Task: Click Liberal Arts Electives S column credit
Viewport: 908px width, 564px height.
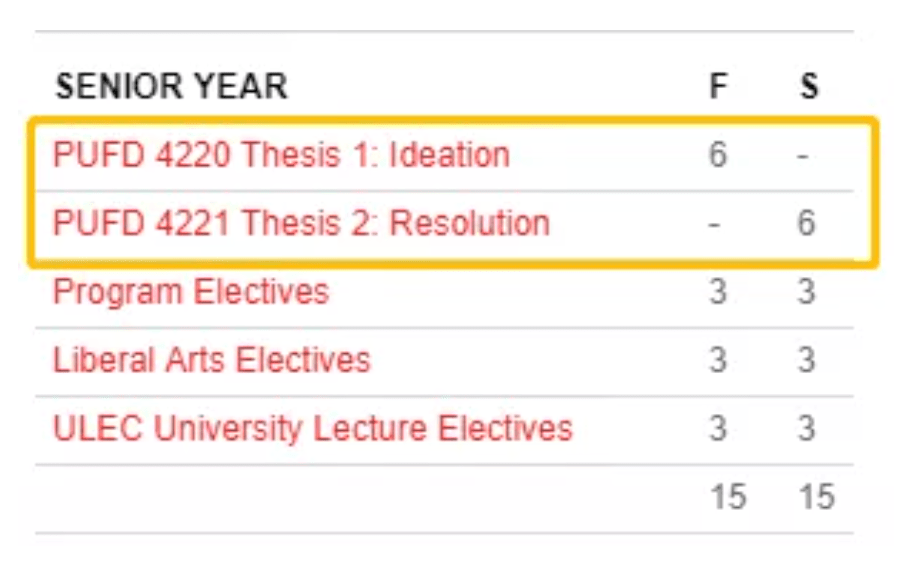Action: 807,360
